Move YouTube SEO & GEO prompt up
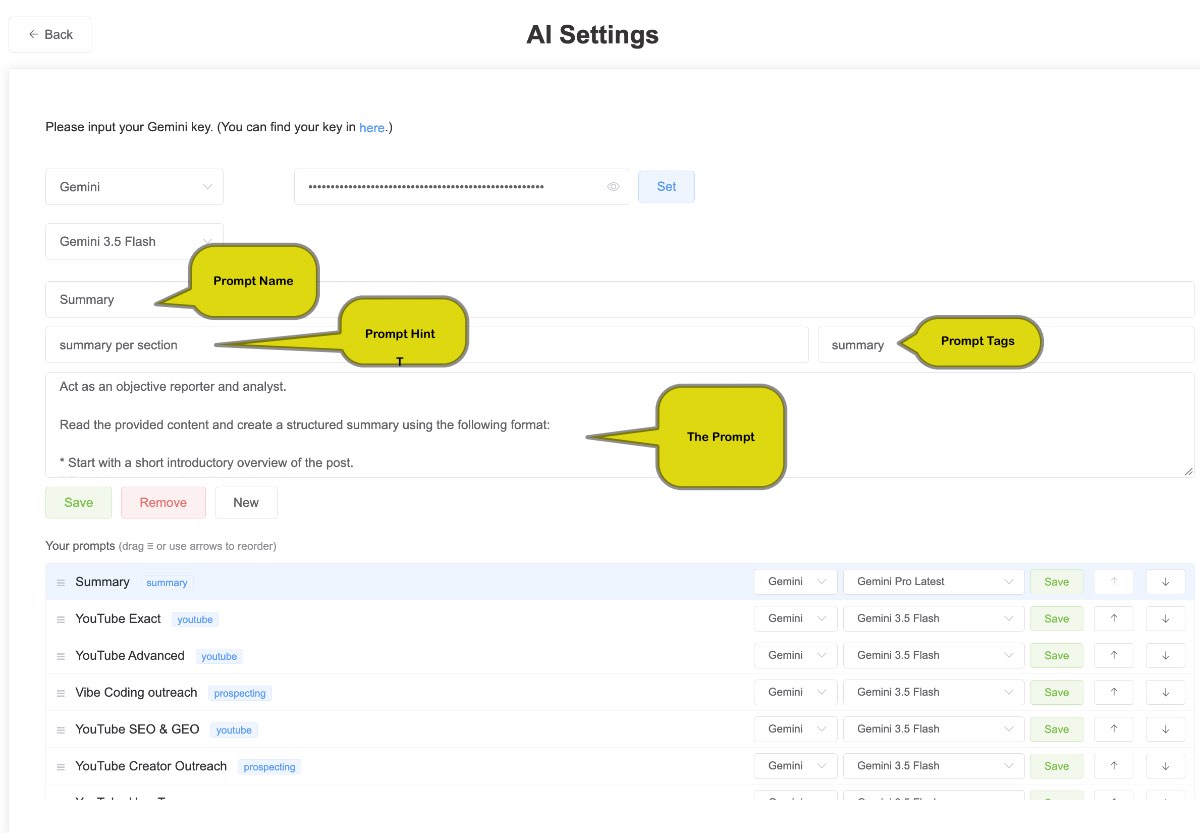This screenshot has width=1200, height=833. click(x=1114, y=729)
